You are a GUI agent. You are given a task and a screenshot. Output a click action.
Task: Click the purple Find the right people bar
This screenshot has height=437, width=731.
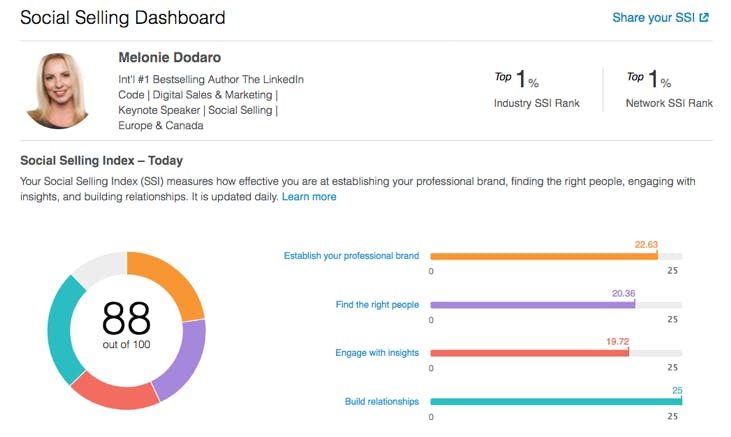(x=532, y=305)
